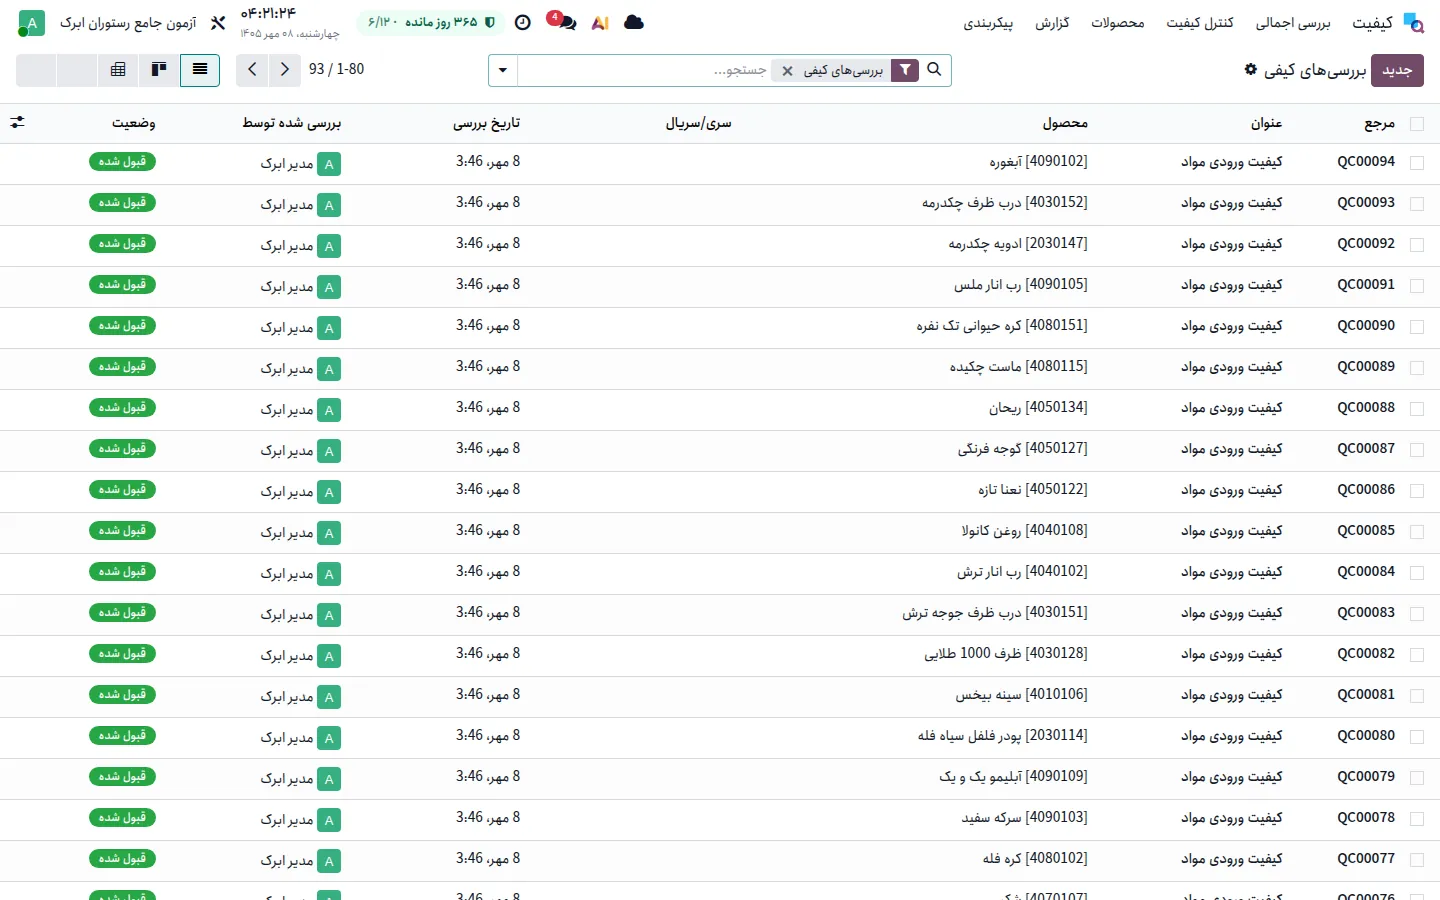
Task: Switch to pivot table view
Action: click(118, 69)
